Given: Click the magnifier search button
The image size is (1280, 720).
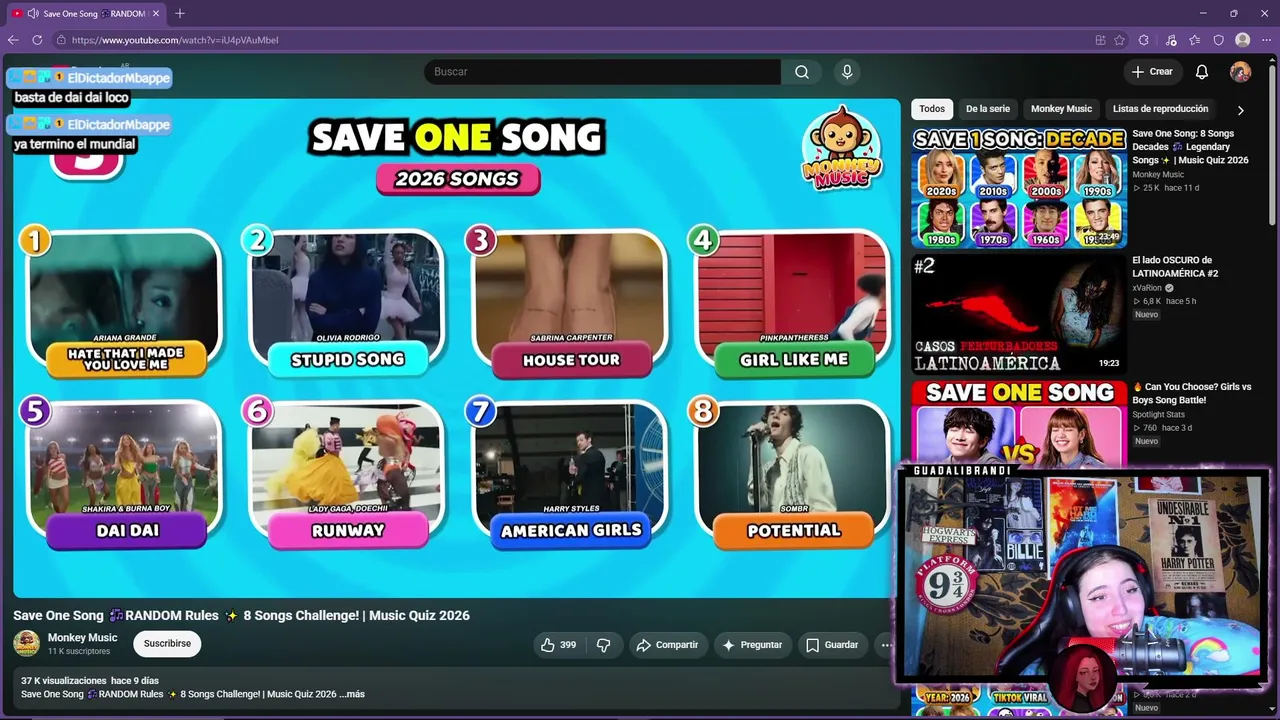Looking at the screenshot, I should click(x=802, y=72).
